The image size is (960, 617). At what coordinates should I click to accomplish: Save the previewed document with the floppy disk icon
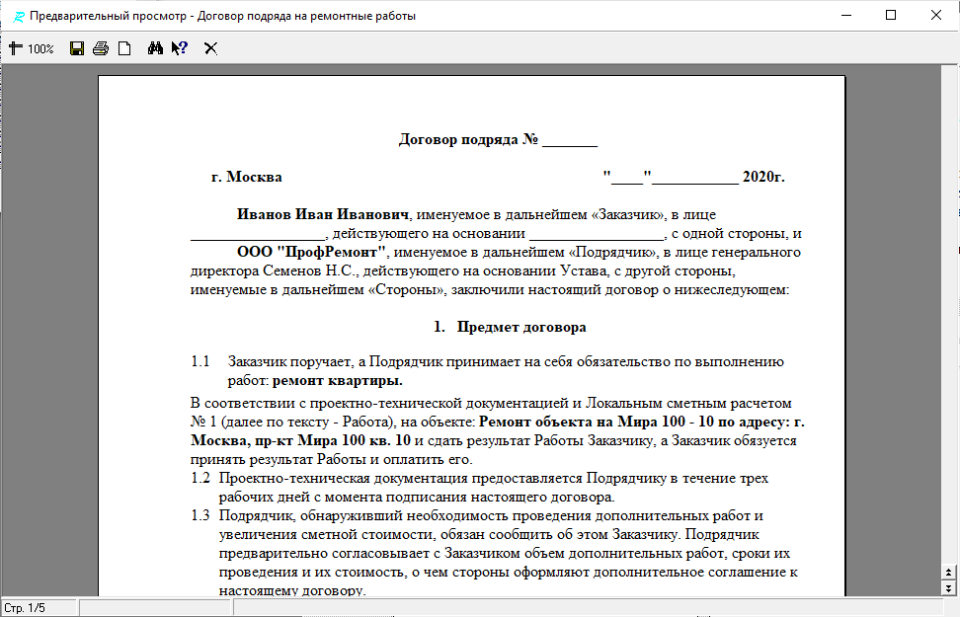point(77,48)
